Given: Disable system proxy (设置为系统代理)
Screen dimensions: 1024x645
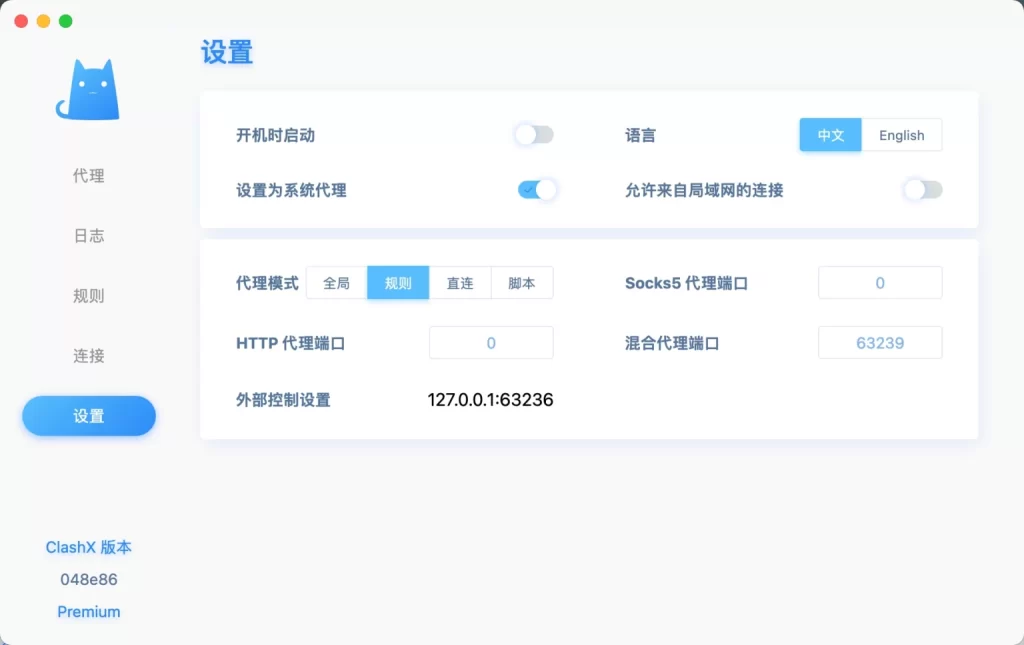Looking at the screenshot, I should point(537,189).
